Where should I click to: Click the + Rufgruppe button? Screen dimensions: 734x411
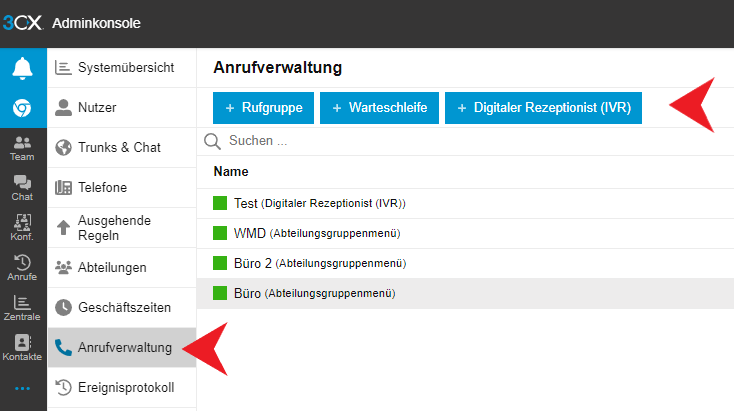click(x=264, y=107)
